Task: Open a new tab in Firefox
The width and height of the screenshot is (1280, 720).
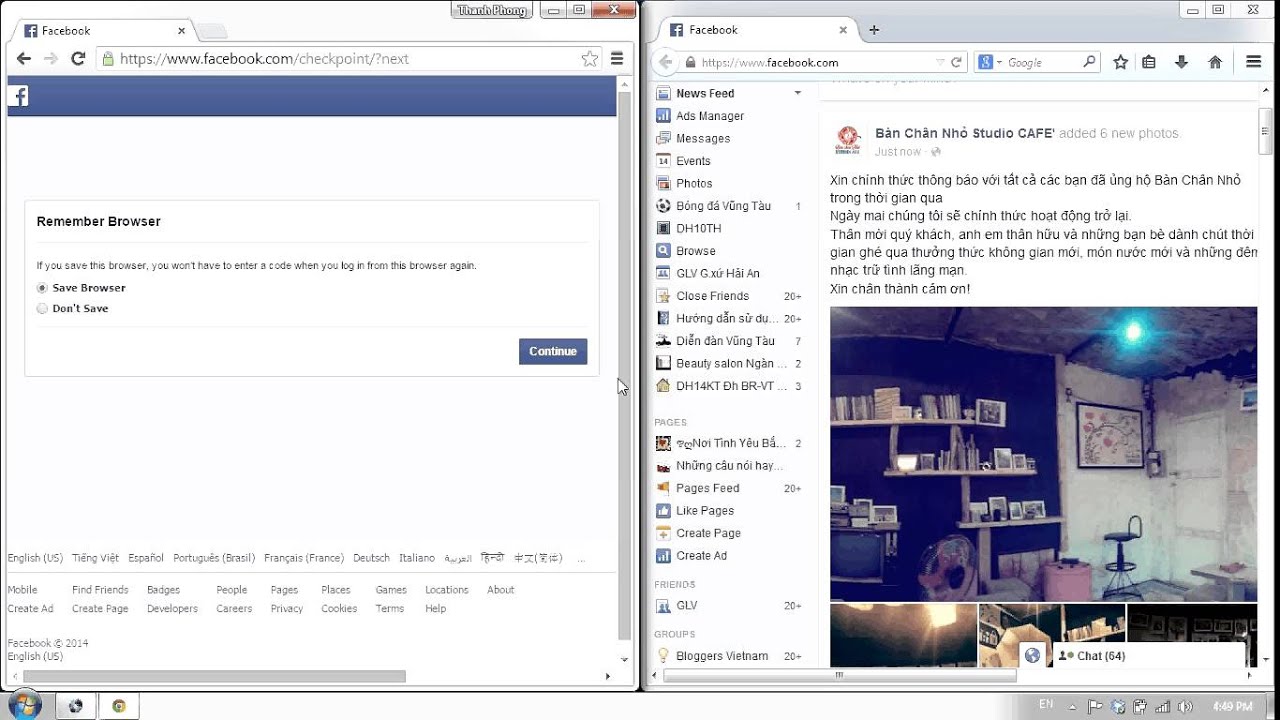Action: [x=874, y=30]
